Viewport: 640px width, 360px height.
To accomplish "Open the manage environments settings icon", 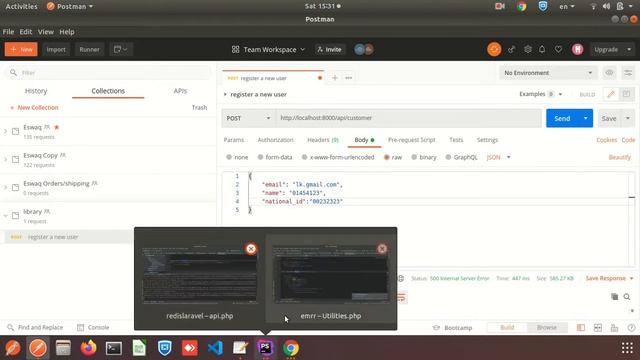I will [x=628, y=73].
